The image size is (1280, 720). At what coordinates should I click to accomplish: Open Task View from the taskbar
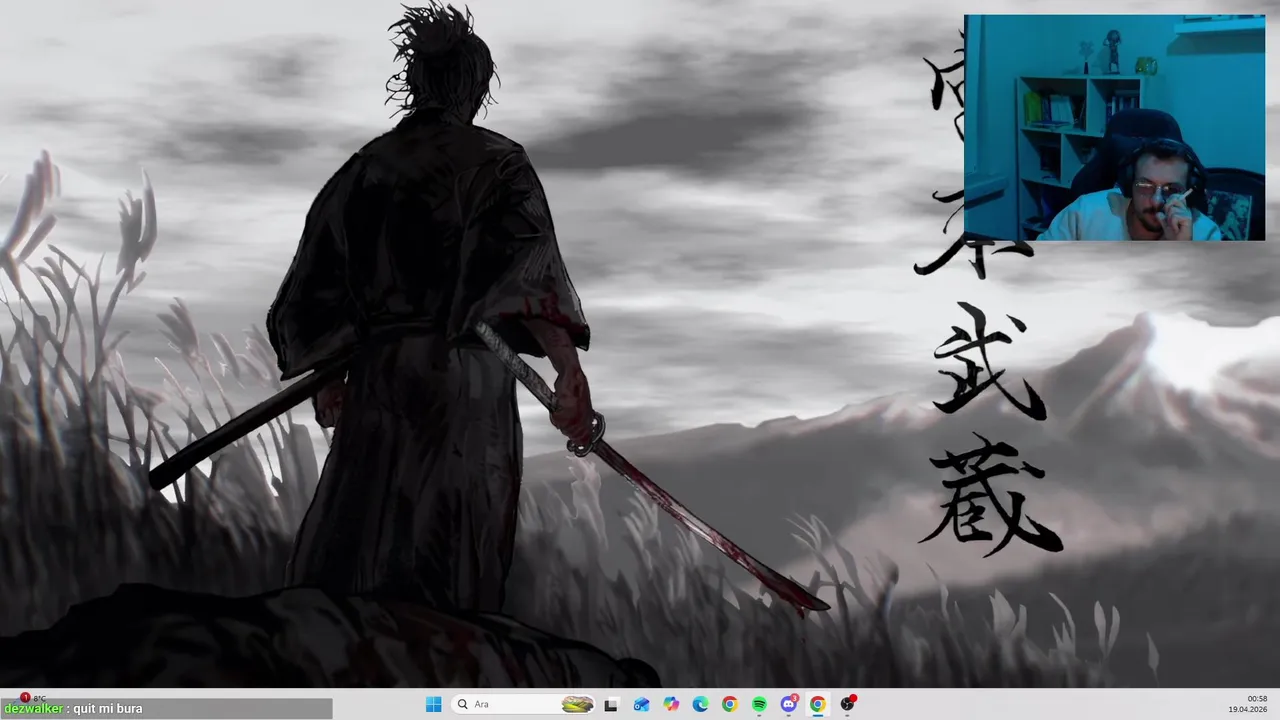pos(611,704)
